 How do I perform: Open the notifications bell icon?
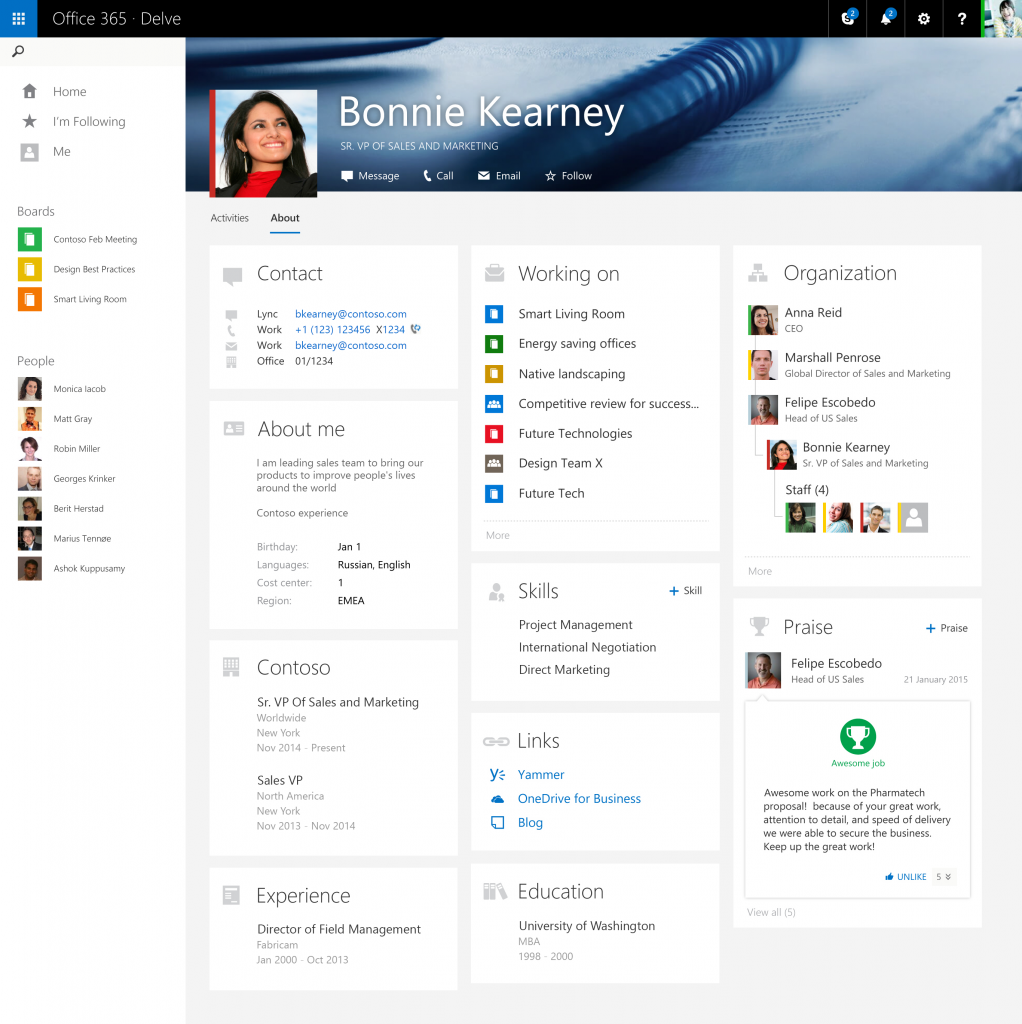tap(886, 18)
